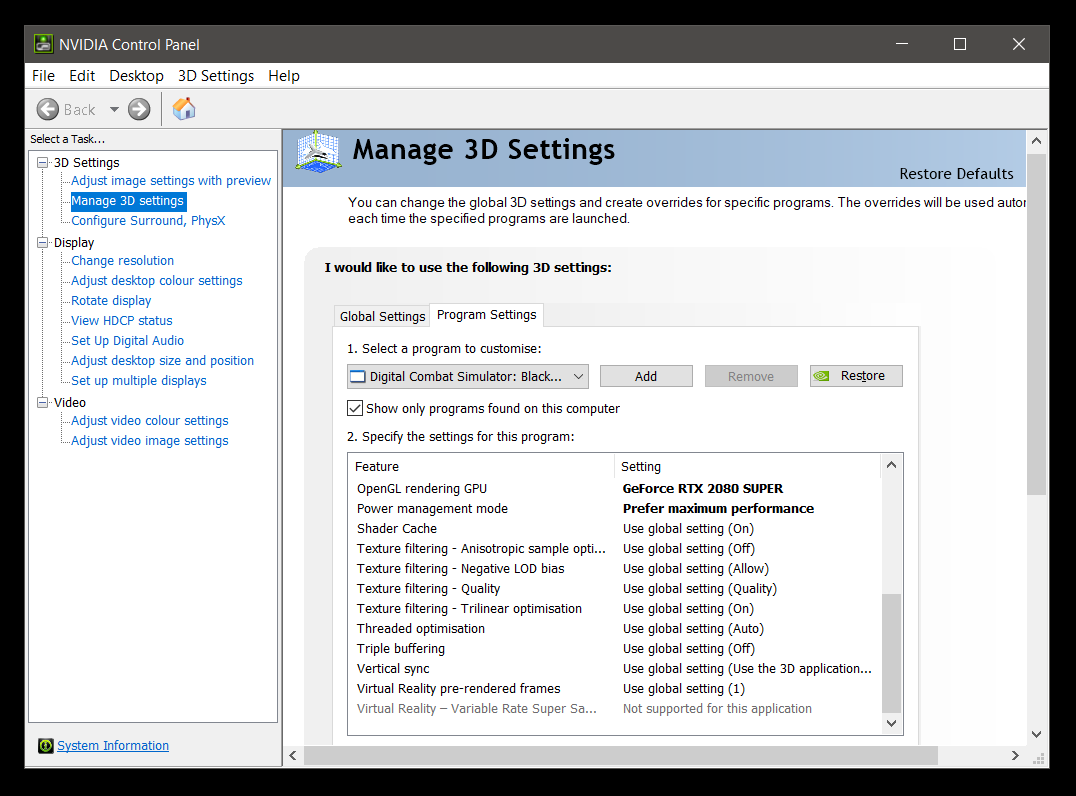Select the Shader Cache setting row
The width and height of the screenshot is (1076, 796).
615,528
